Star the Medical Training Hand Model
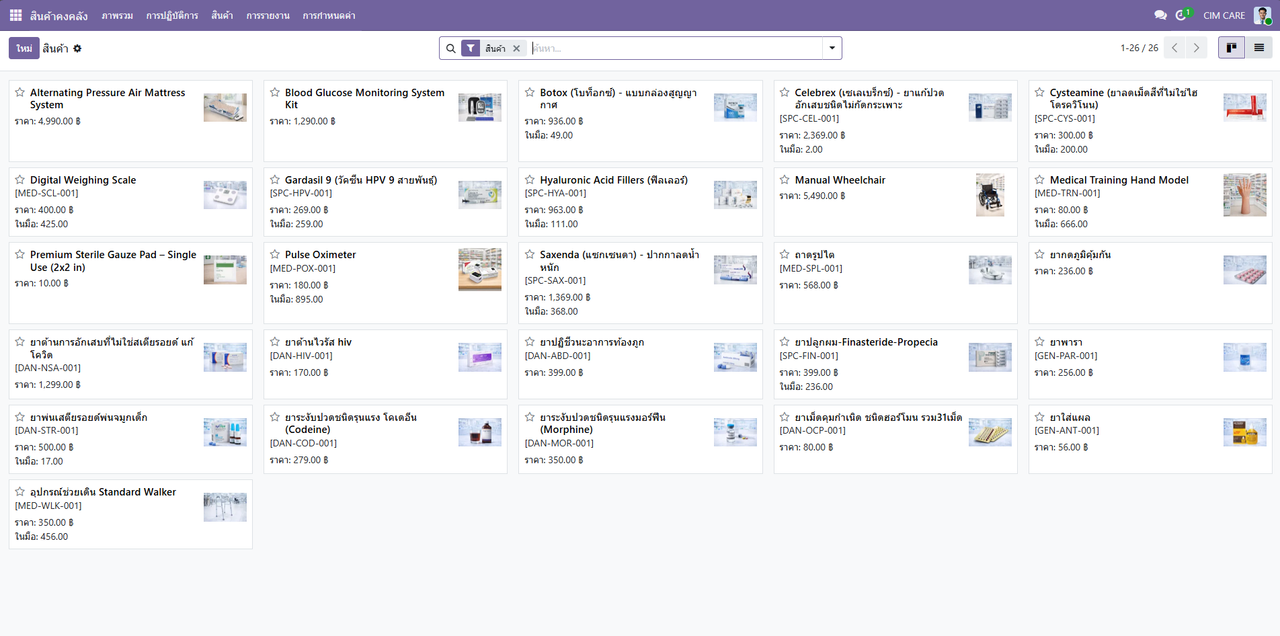 point(1040,180)
